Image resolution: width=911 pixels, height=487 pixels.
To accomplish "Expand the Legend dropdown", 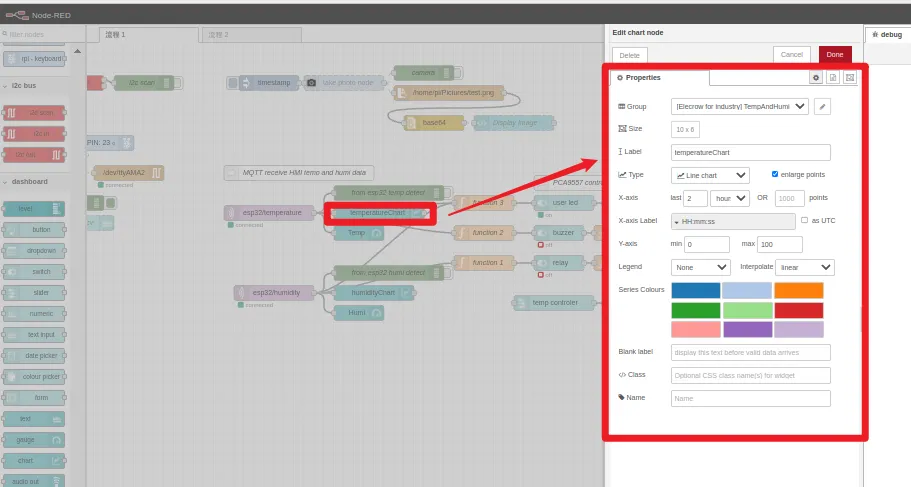I will pyautogui.click(x=700, y=267).
